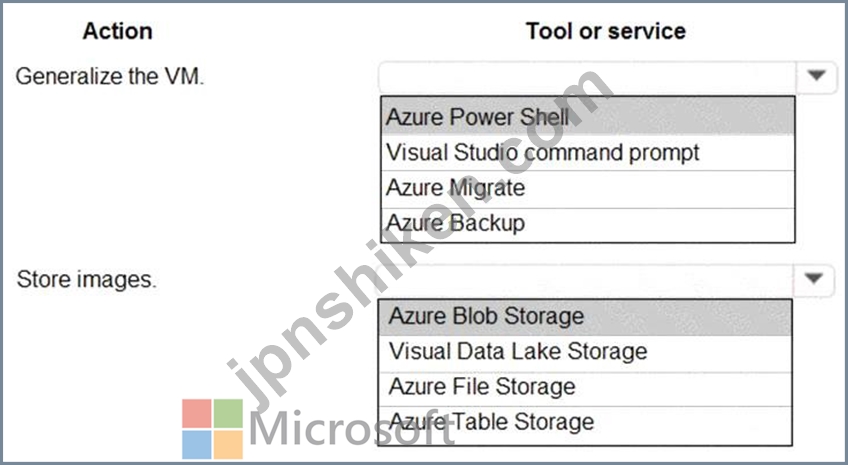Select Azure Migrate from the list
848x465 pixels.
pos(588,189)
